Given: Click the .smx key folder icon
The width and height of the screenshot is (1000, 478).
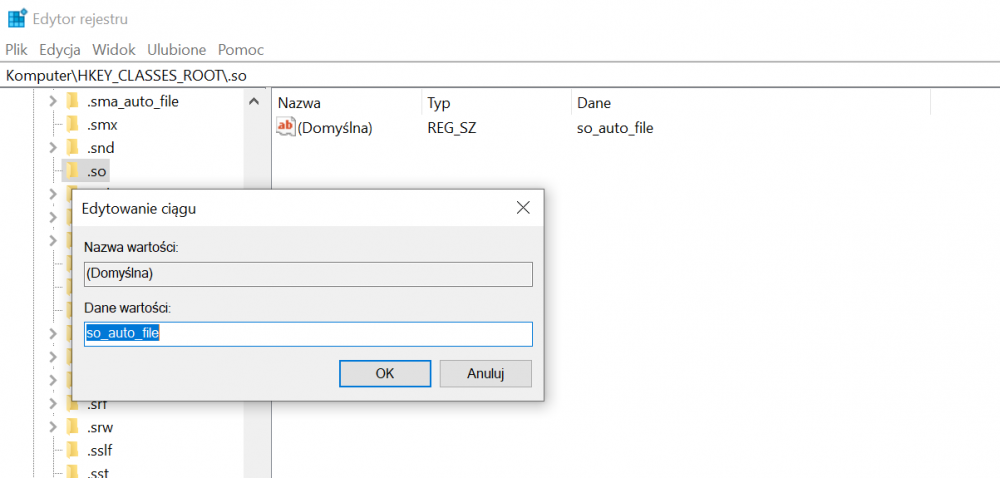Looking at the screenshot, I should pos(72,124).
